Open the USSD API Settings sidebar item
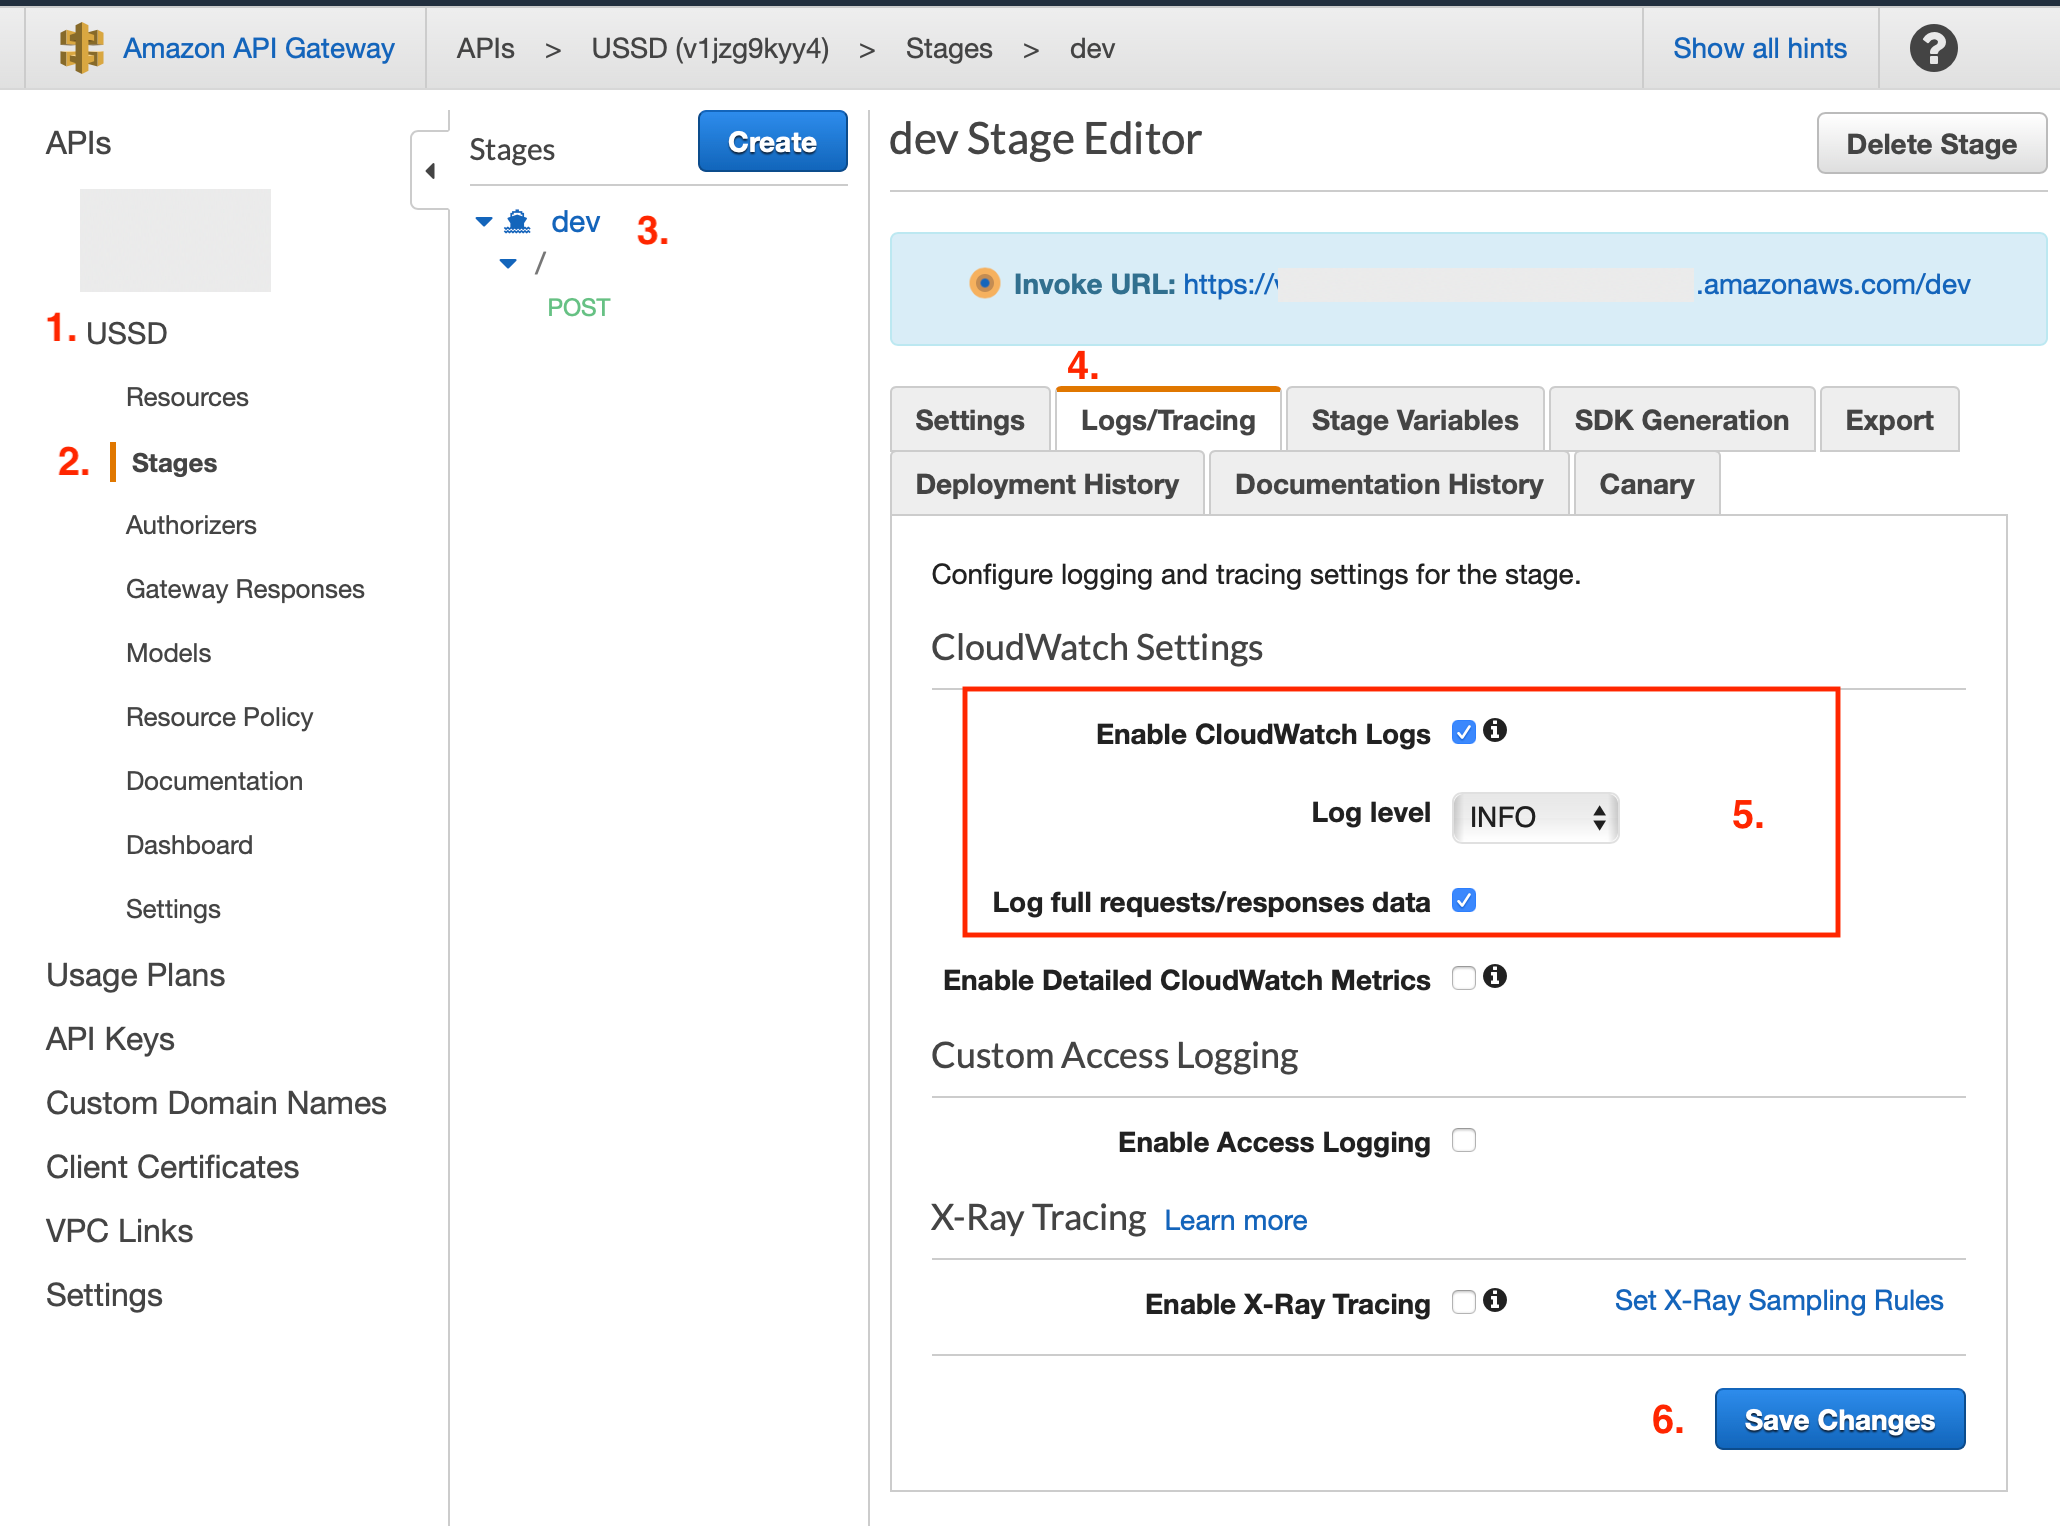The image size is (2060, 1526). pos(173,909)
